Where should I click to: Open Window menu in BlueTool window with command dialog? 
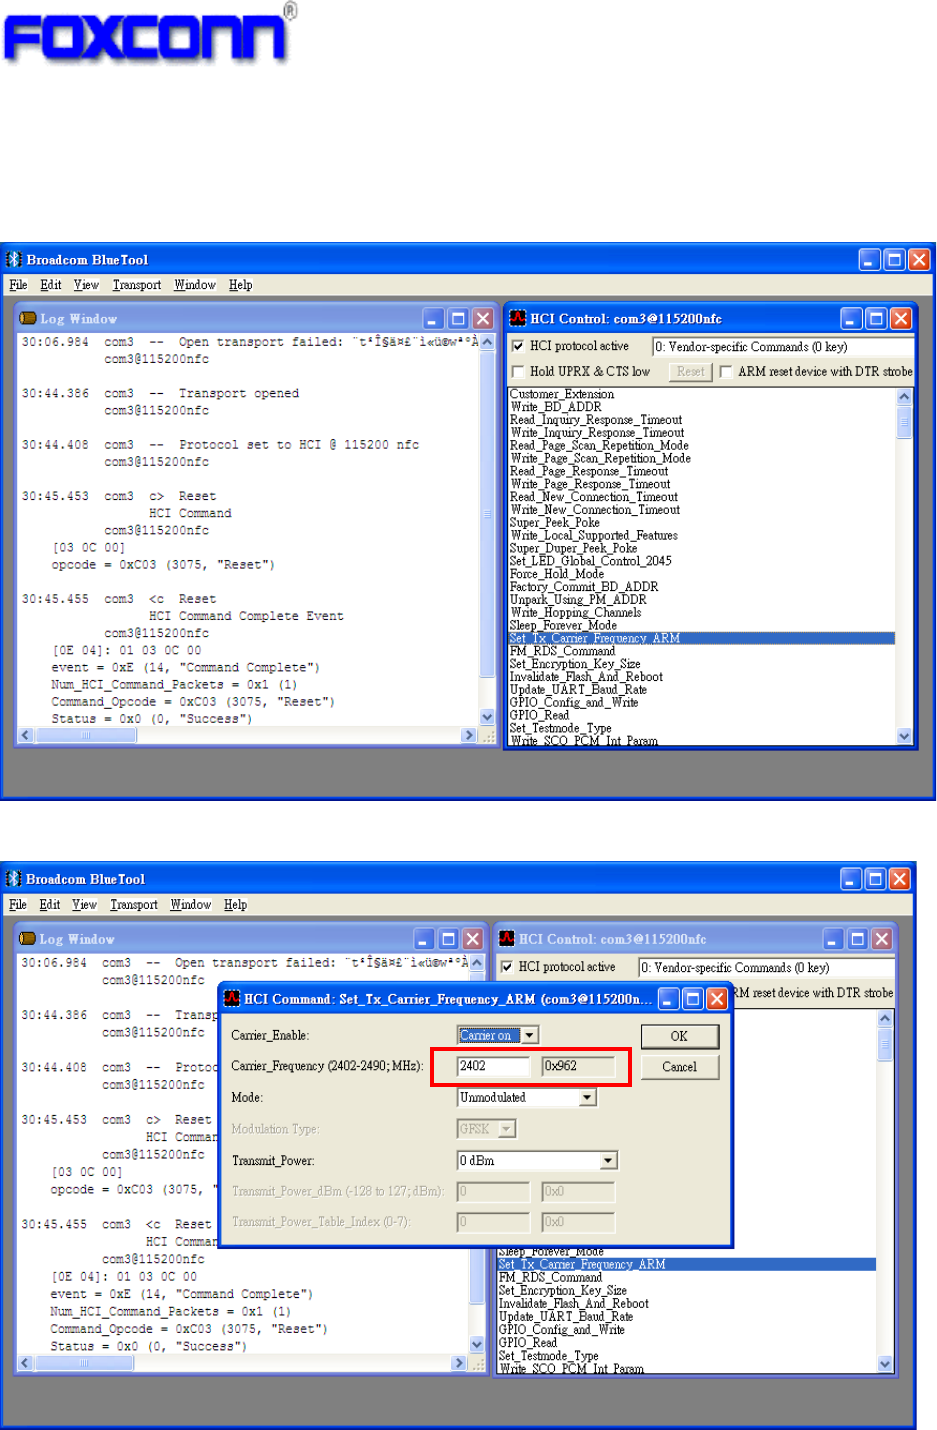[x=191, y=905]
